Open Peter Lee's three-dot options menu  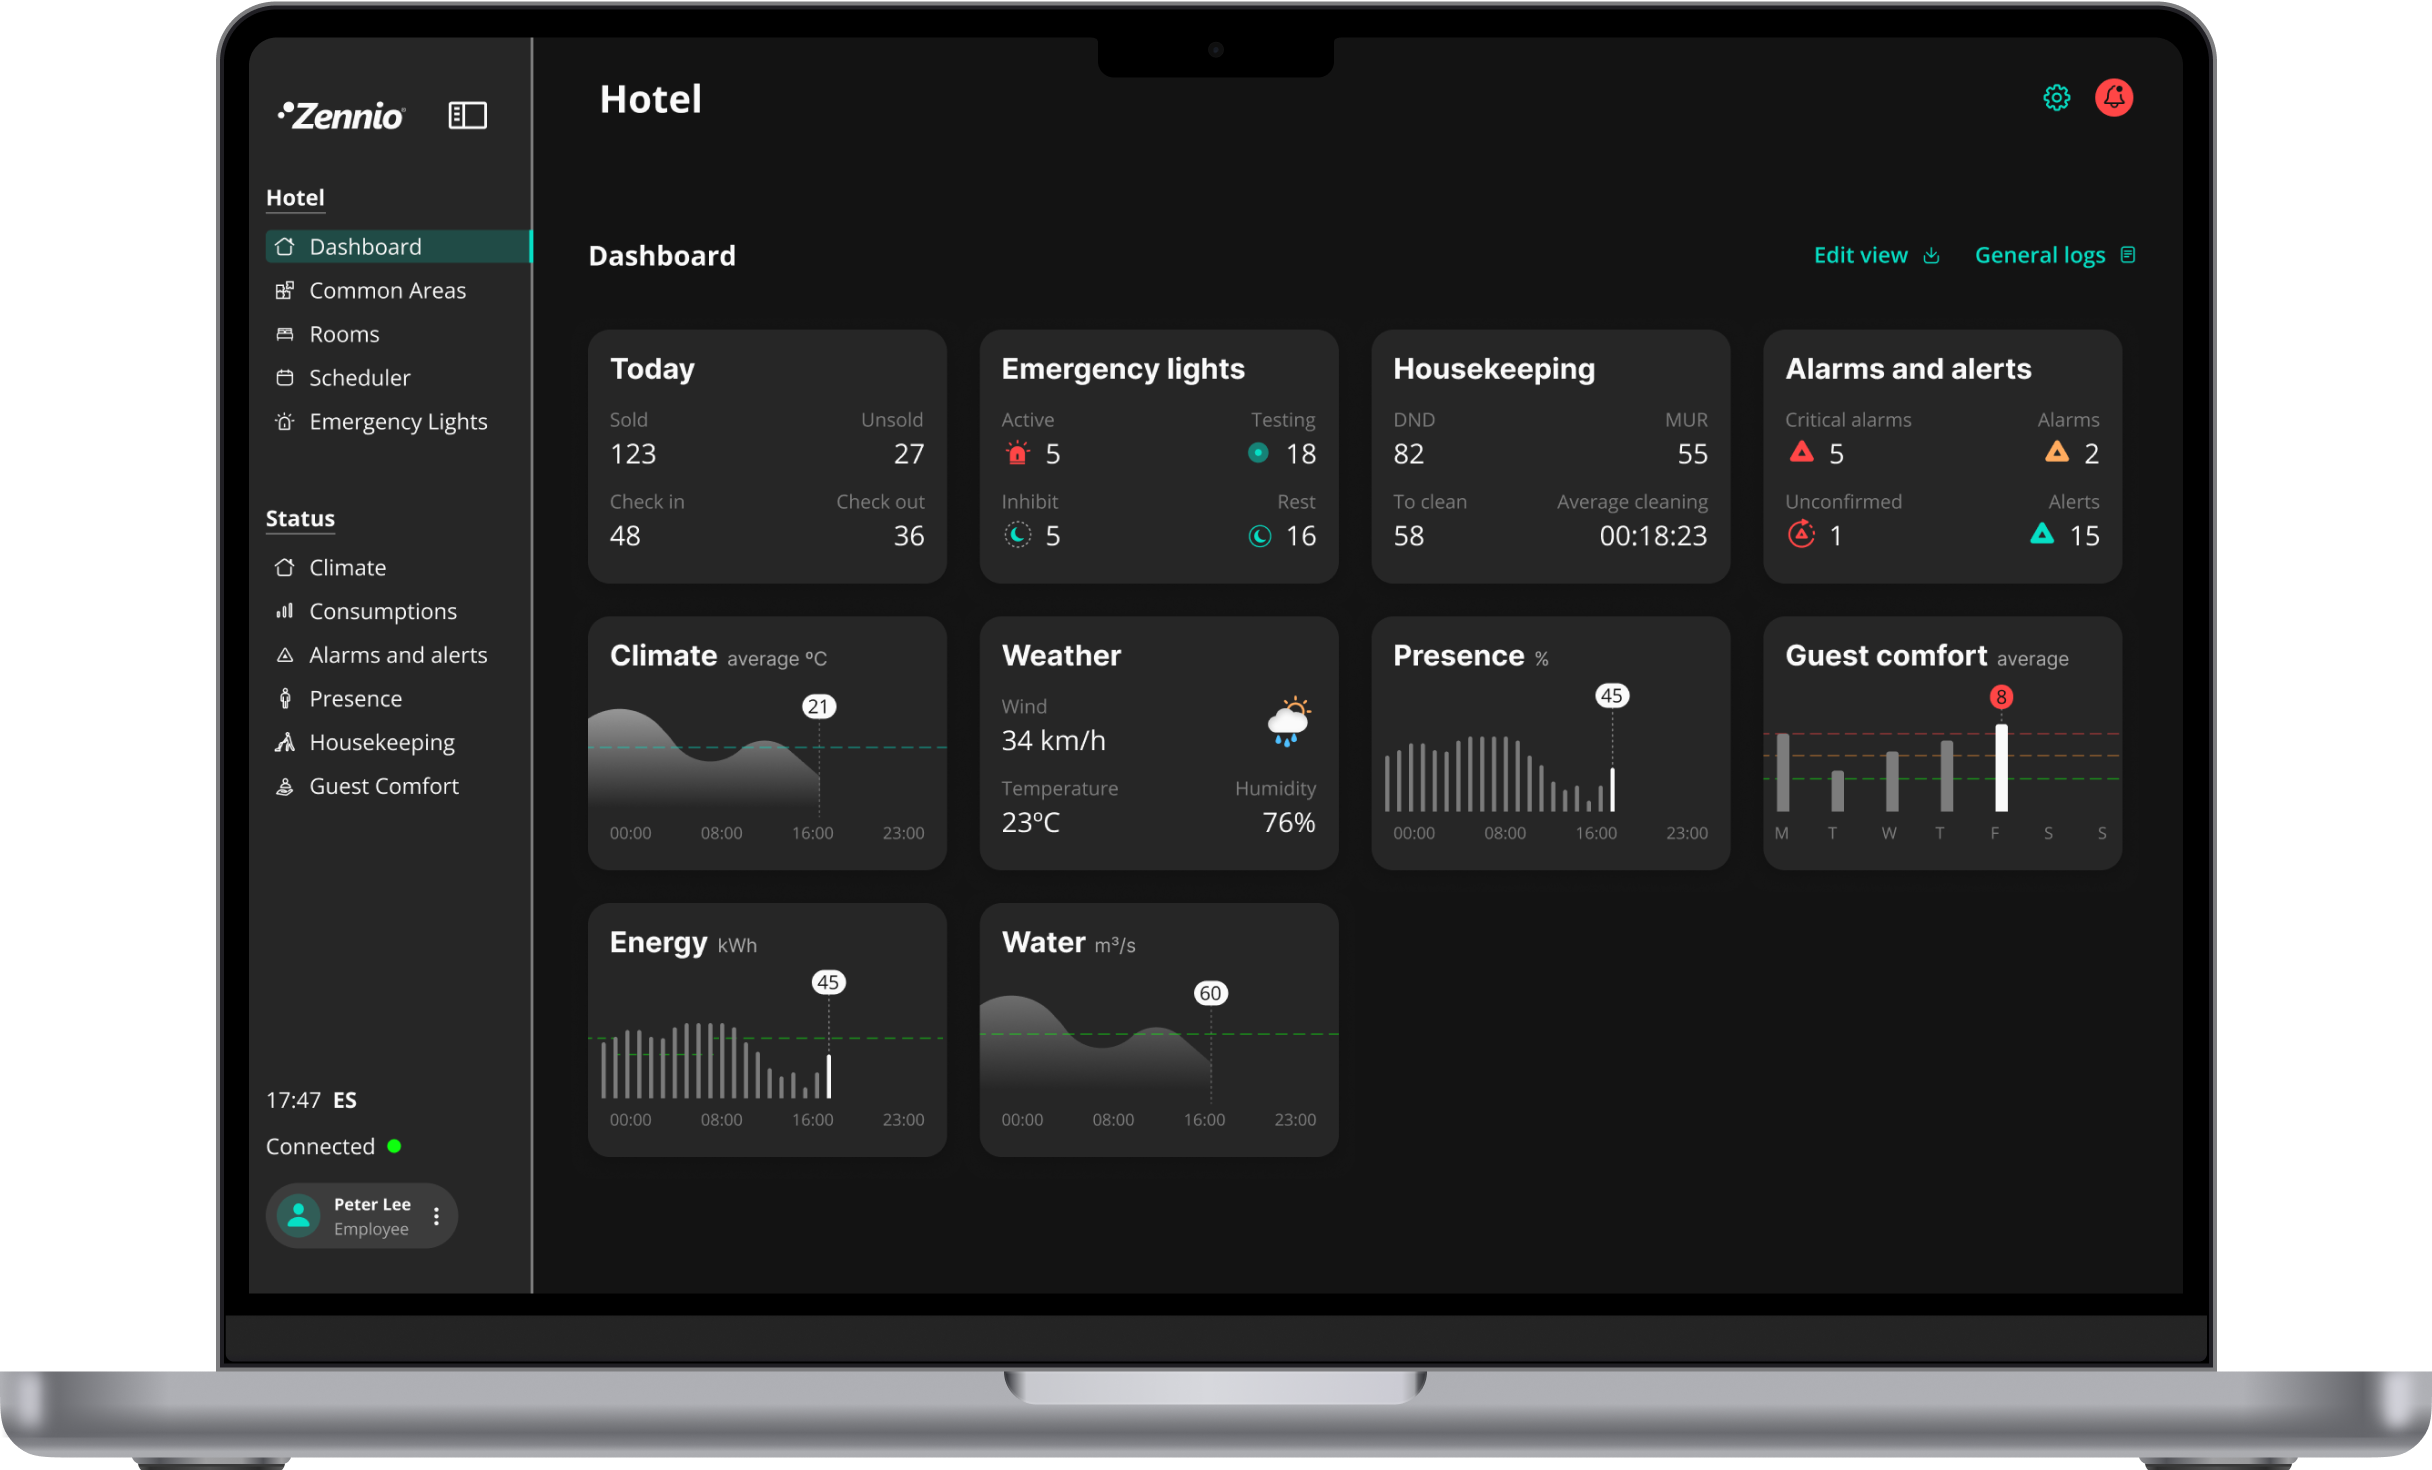(x=436, y=1216)
